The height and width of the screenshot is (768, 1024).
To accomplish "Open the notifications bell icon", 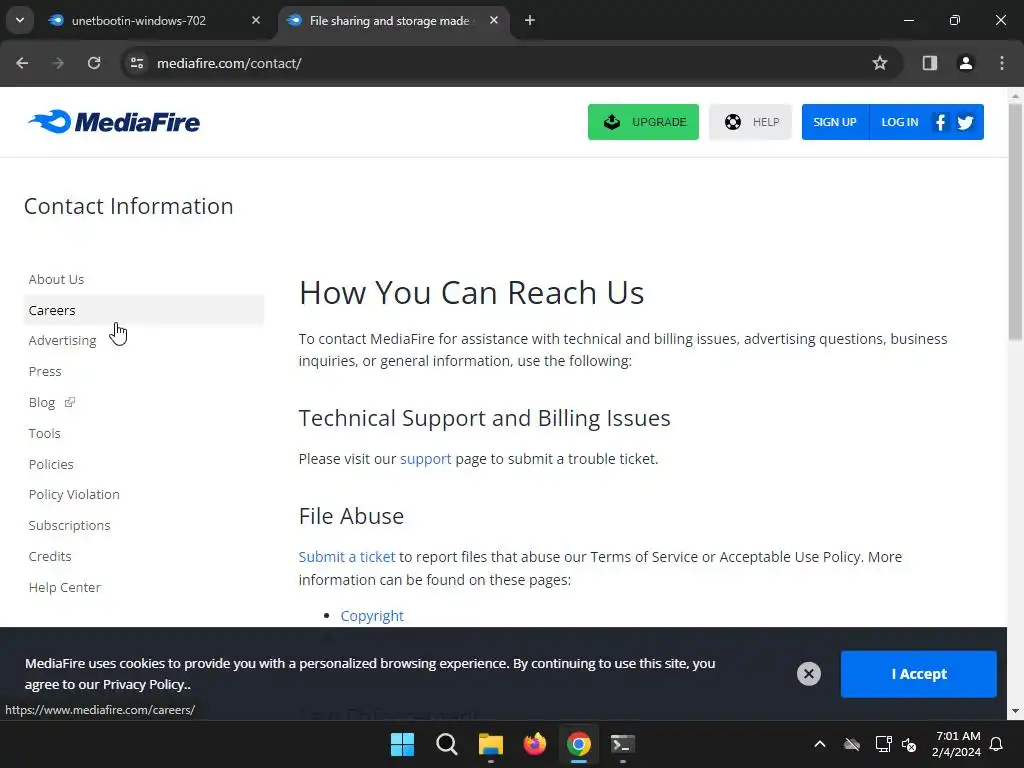I will tap(997, 744).
